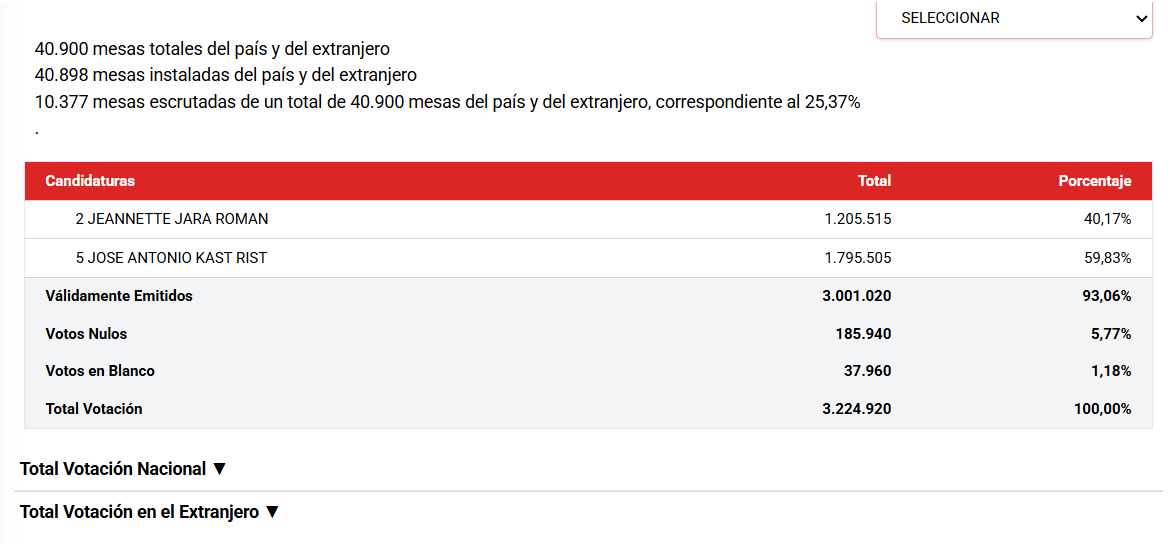Click the 3.224.920 total votes figure
Viewport: 1175px width, 544px height.
coord(857,409)
